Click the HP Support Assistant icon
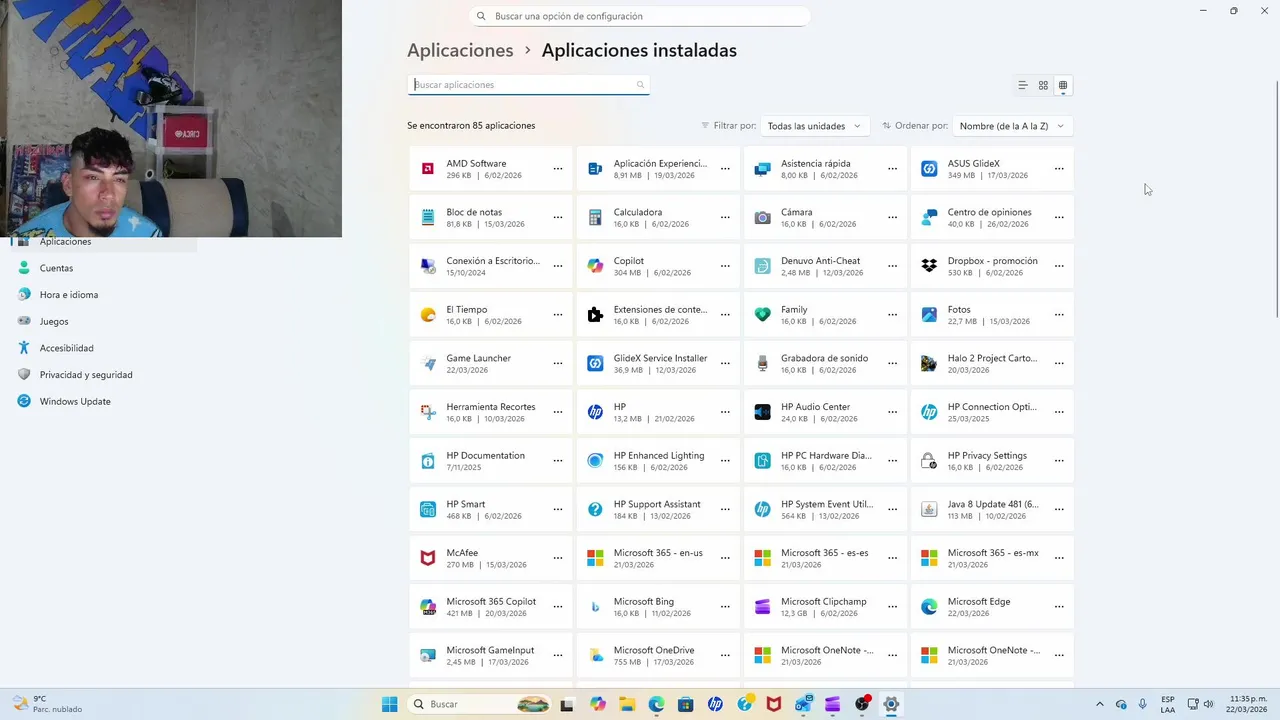1280x720 pixels. tap(595, 509)
